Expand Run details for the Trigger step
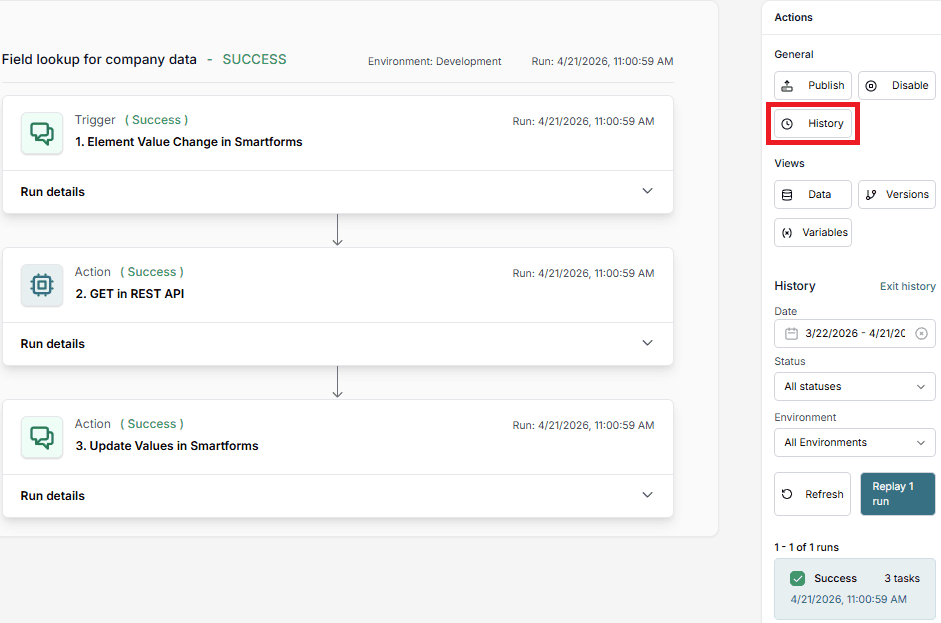Image resolution: width=941 pixels, height=623 pixels. click(x=338, y=191)
